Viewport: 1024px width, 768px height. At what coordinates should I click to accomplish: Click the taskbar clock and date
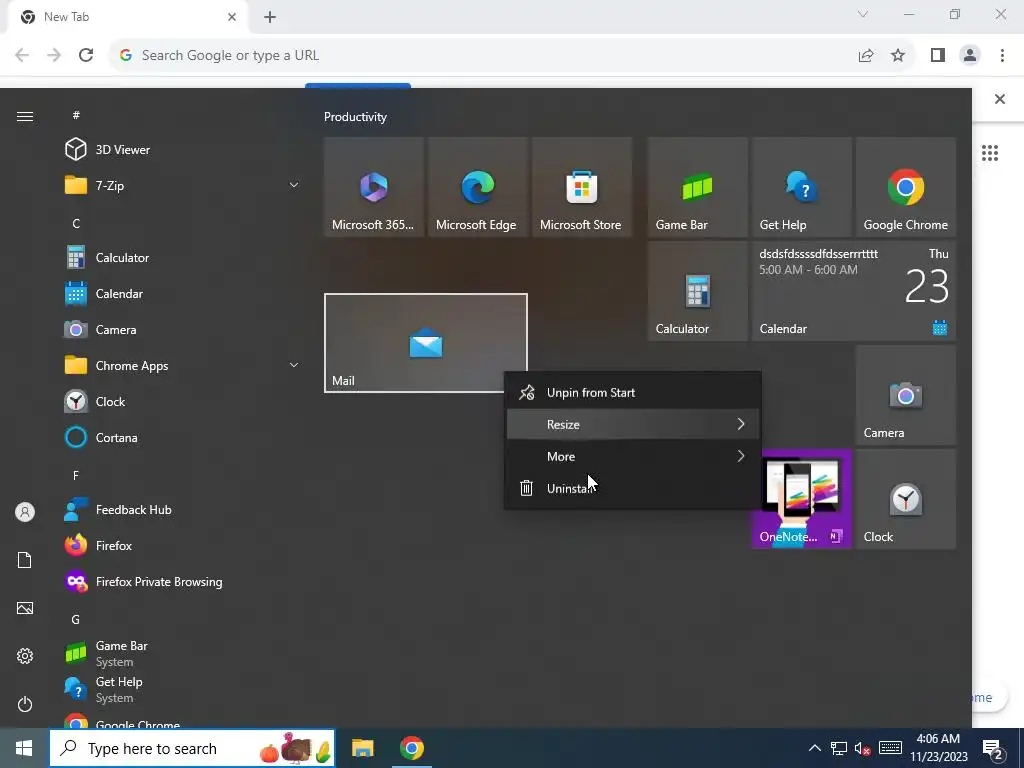938,748
